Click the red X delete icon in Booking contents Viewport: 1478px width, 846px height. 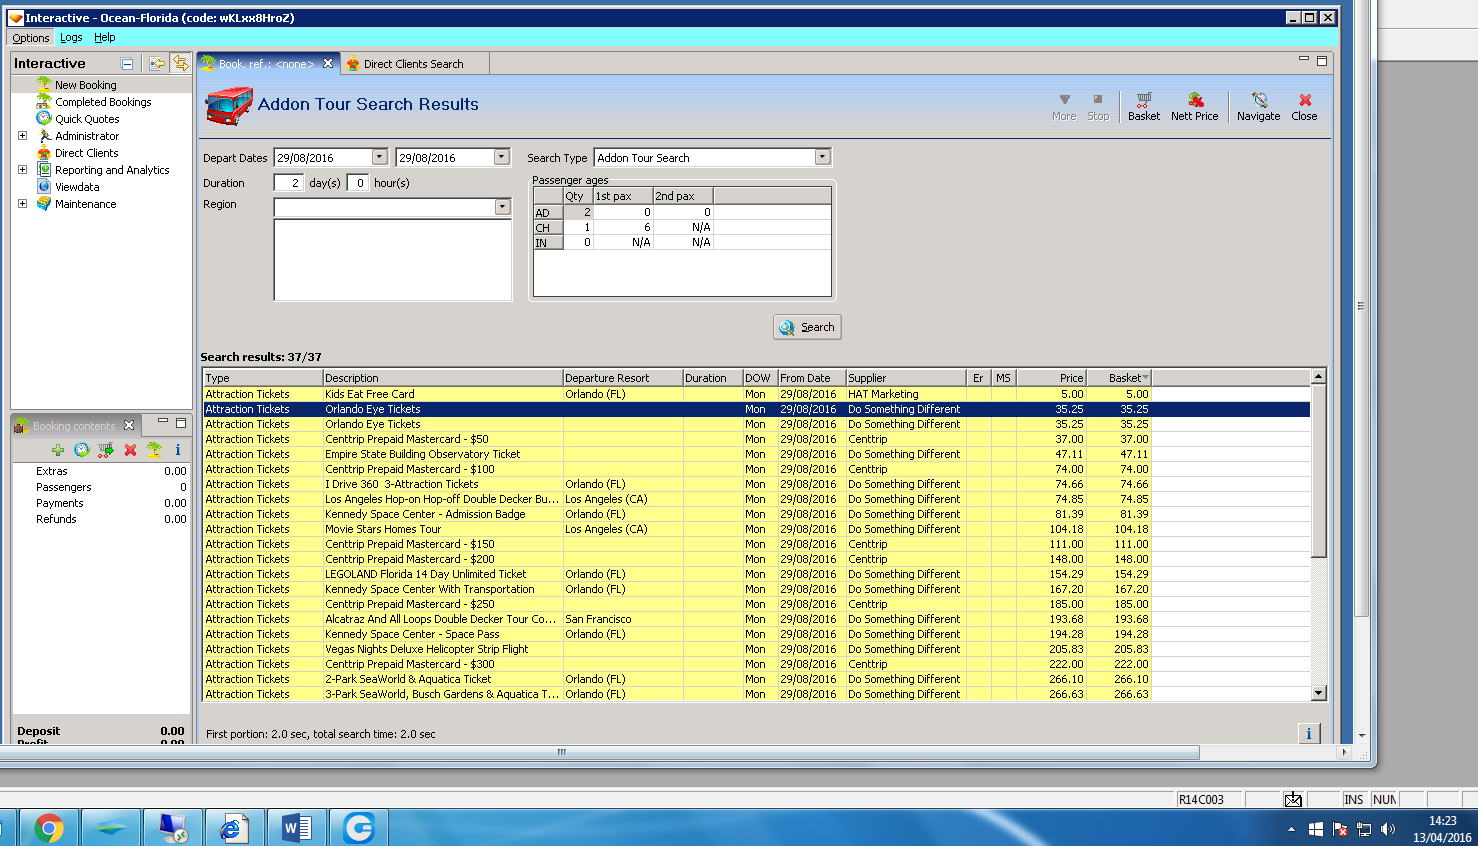coord(130,450)
